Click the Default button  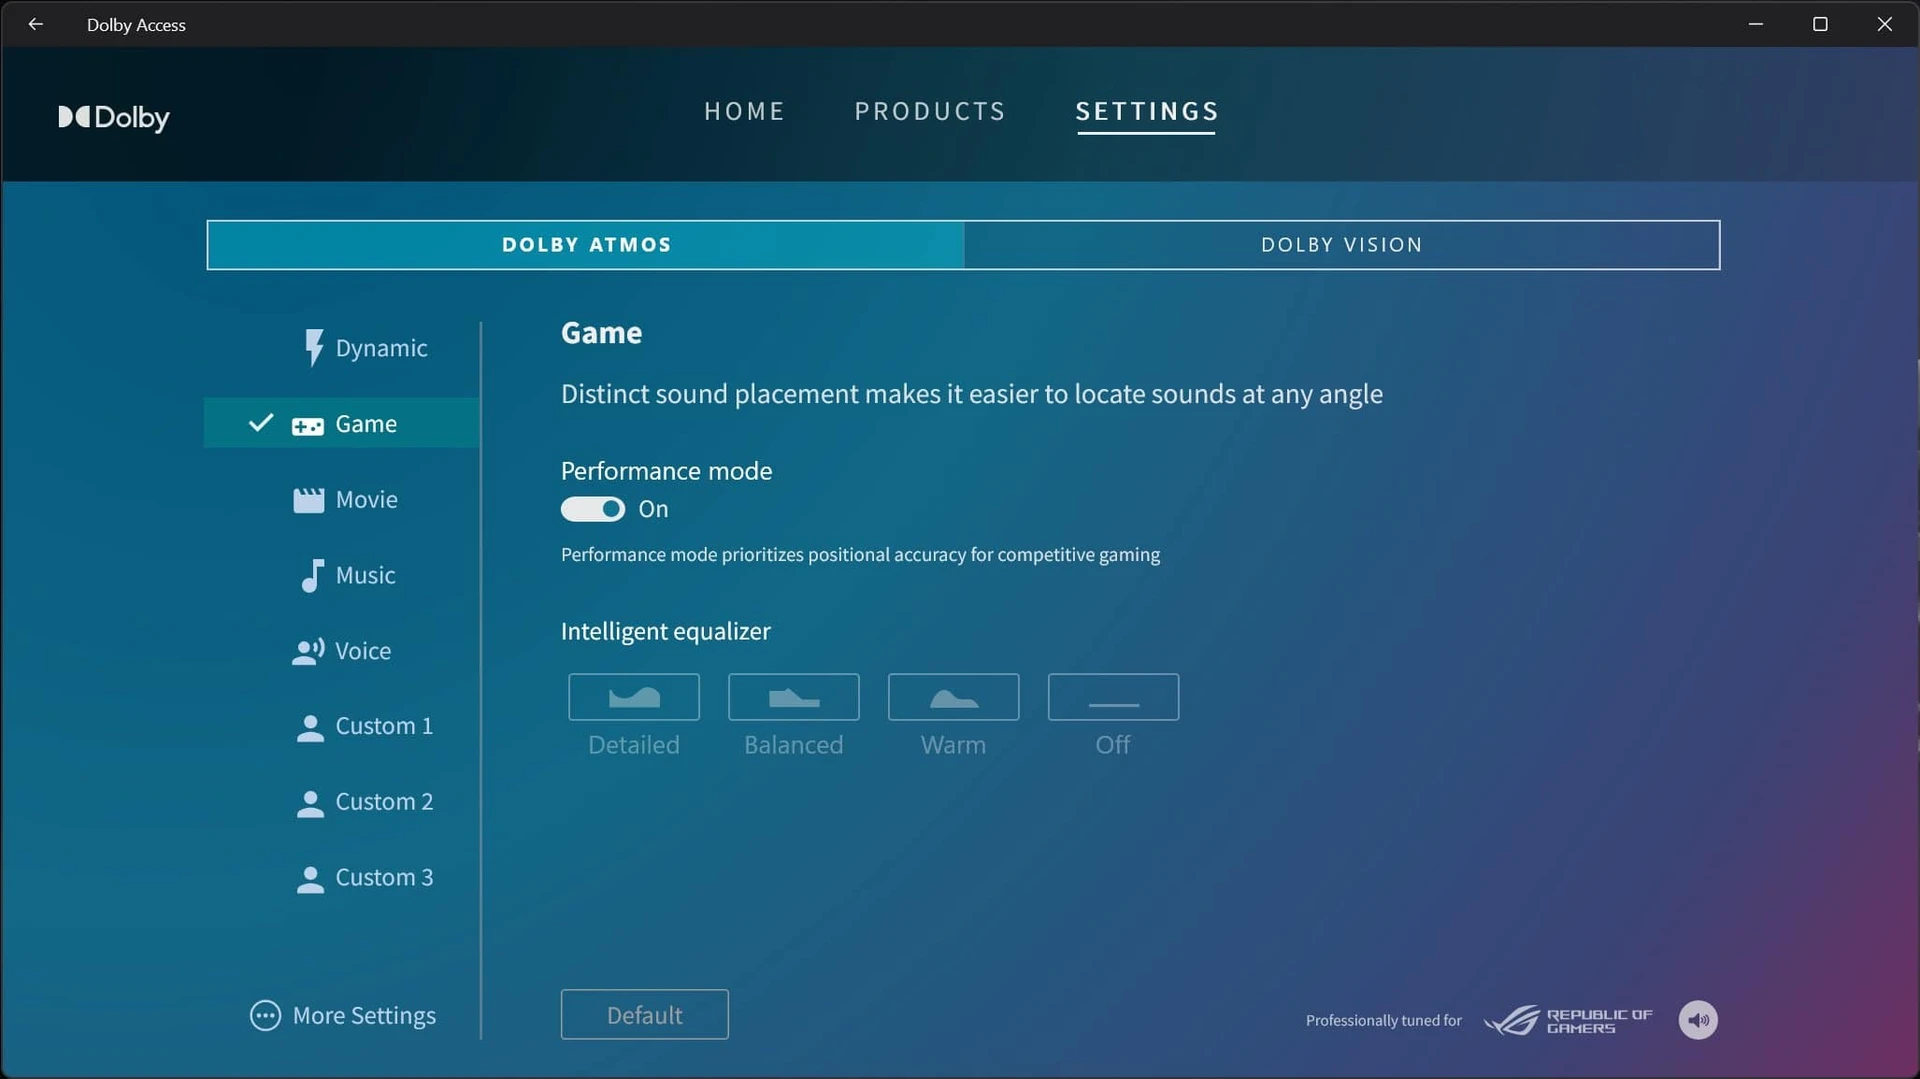pos(645,1015)
